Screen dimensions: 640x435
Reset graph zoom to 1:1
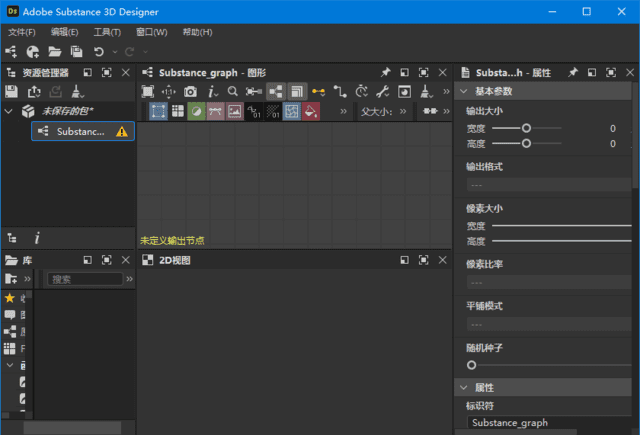(x=169, y=91)
